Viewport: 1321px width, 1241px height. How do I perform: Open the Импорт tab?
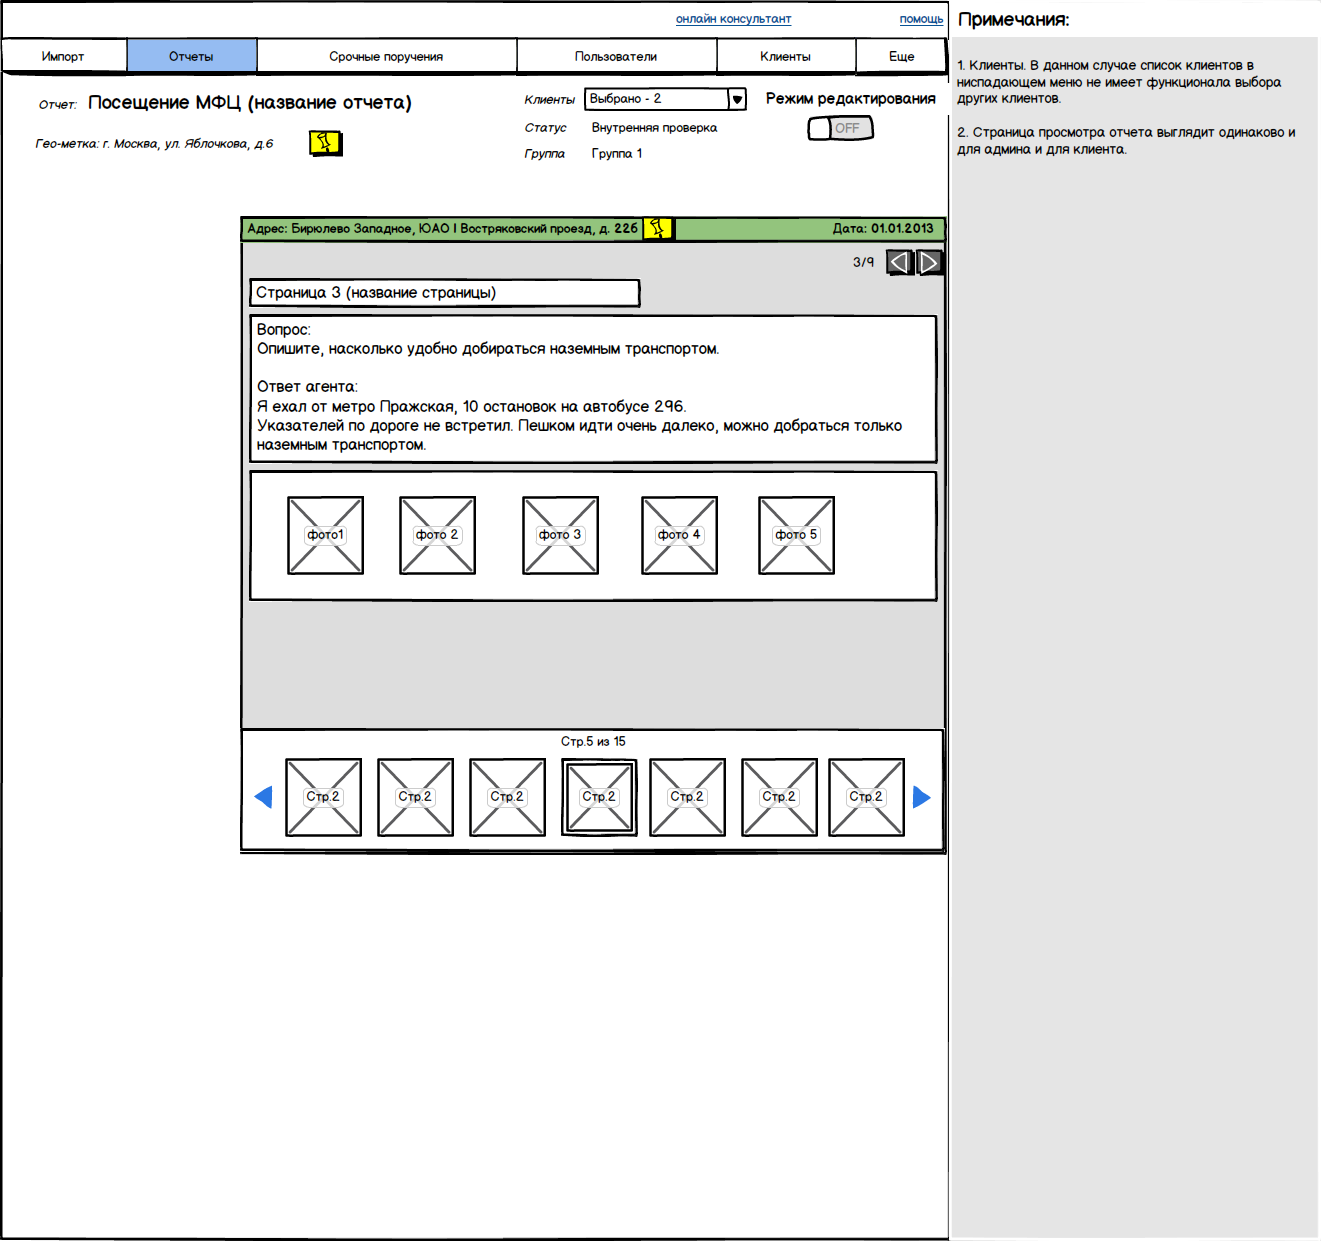pyautogui.click(x=63, y=56)
